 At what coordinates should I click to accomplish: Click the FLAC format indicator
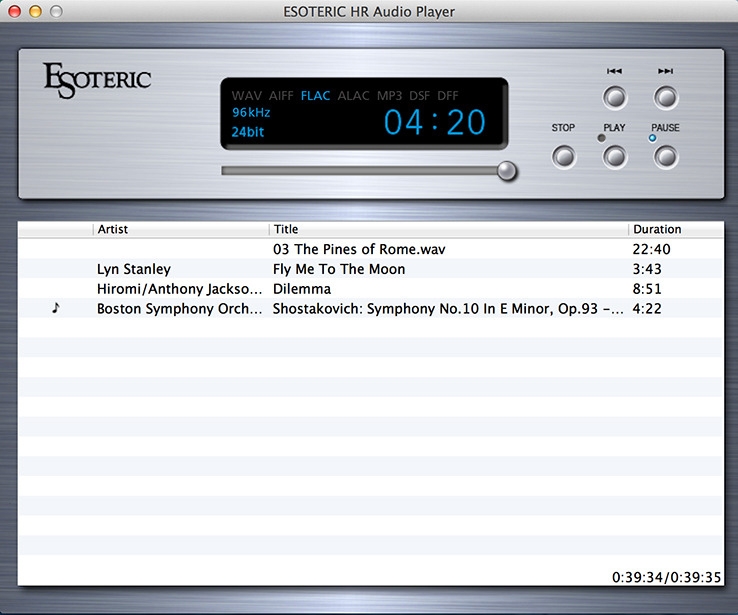[315, 96]
